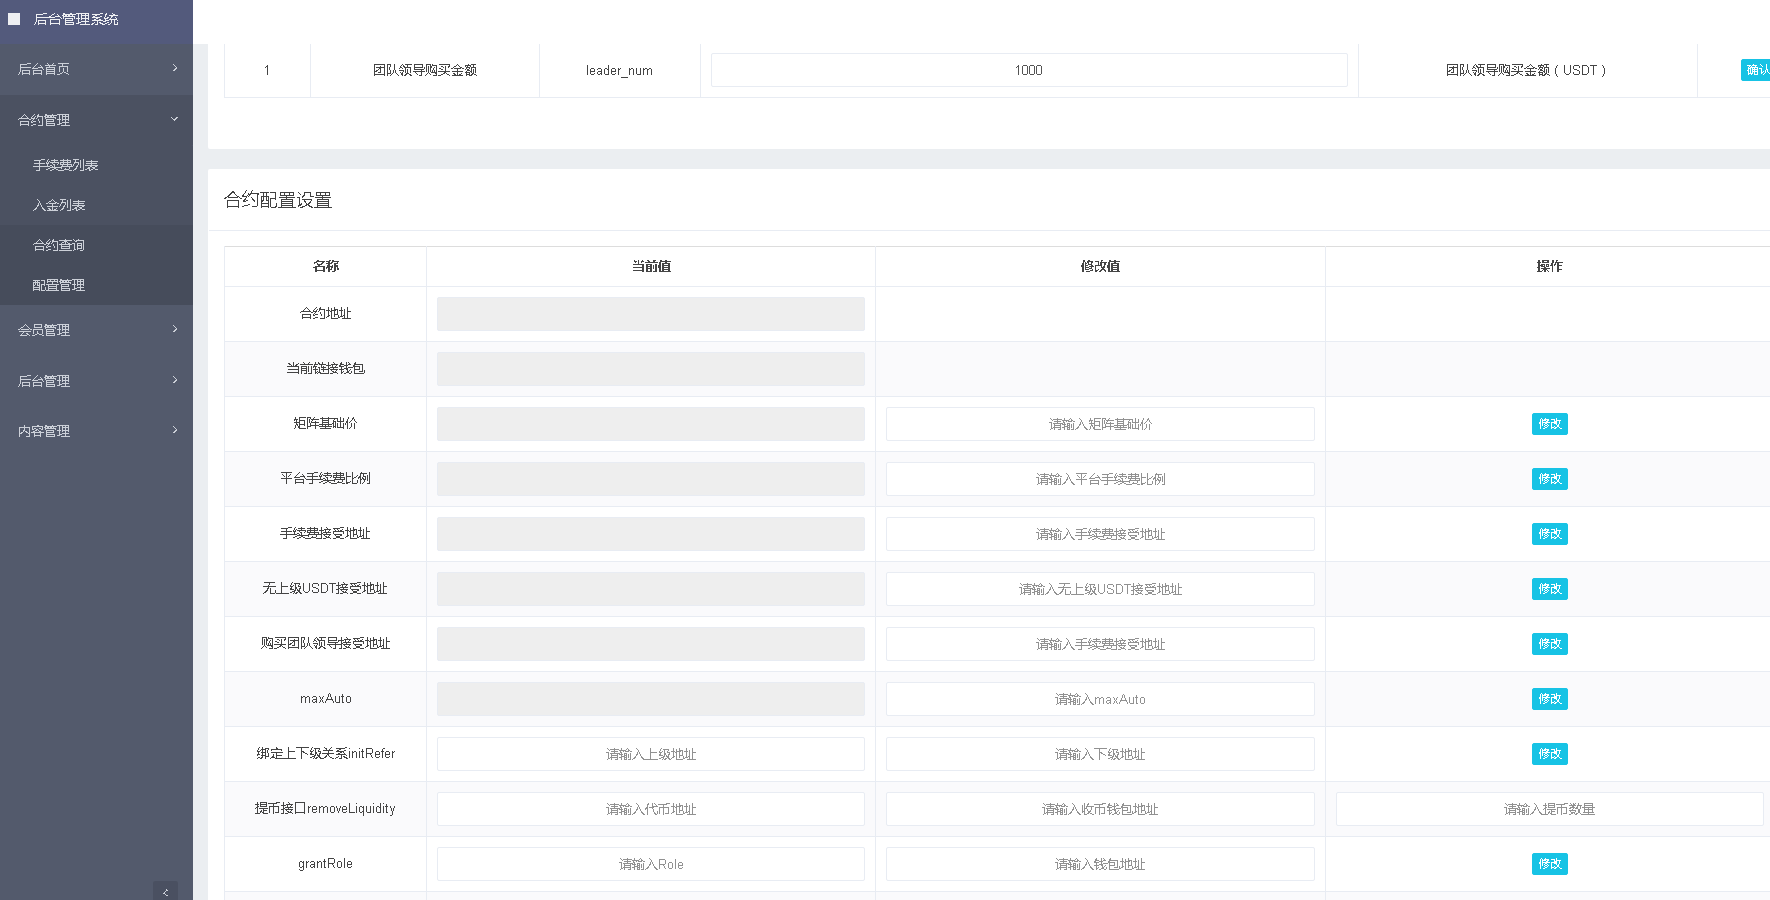
Task: Expand the 会员管理 menu chevron
Action: [x=175, y=329]
